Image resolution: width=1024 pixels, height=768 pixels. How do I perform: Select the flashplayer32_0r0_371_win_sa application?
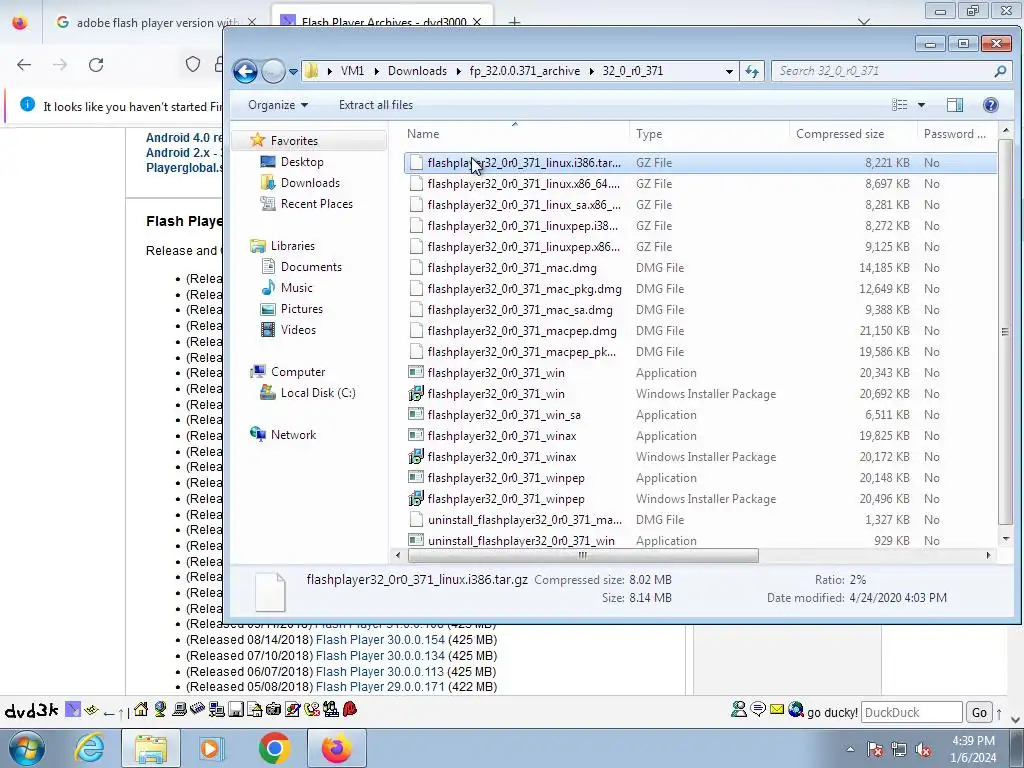tap(504, 415)
